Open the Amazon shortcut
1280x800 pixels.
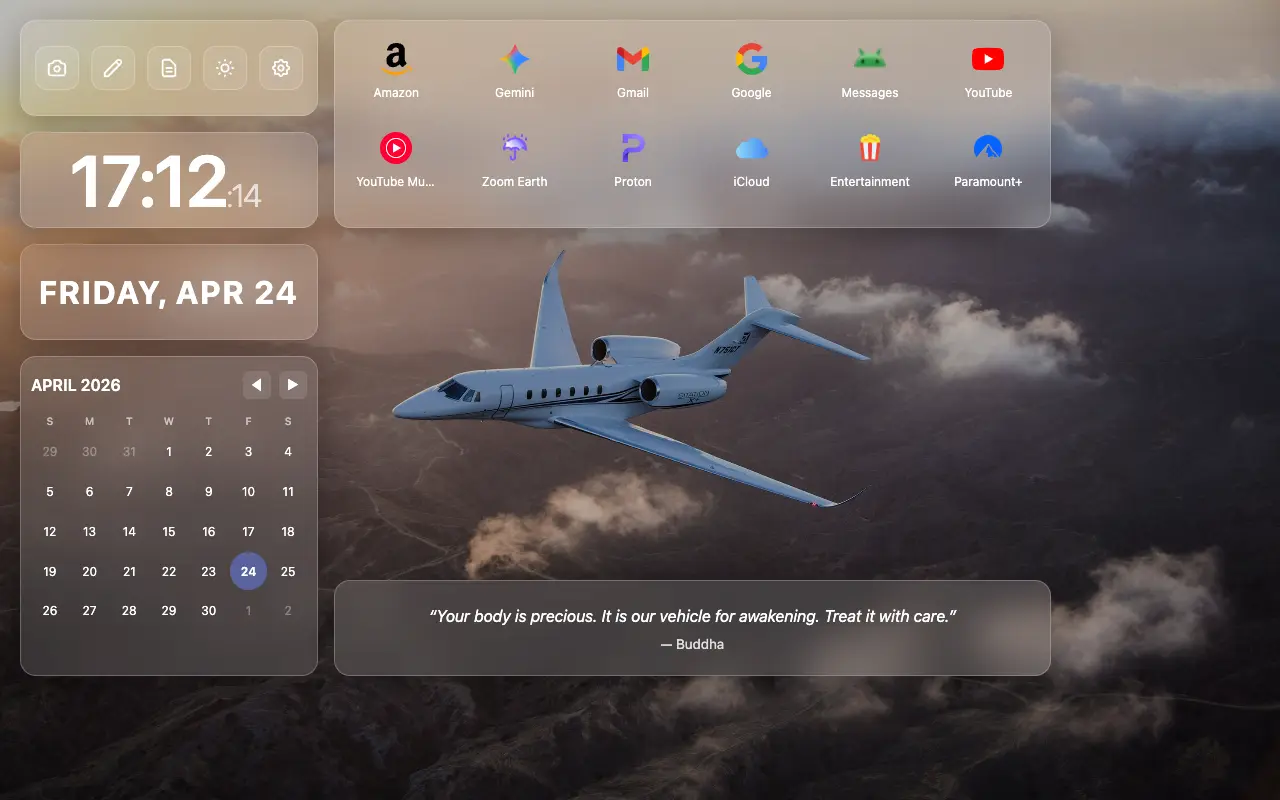(x=396, y=60)
